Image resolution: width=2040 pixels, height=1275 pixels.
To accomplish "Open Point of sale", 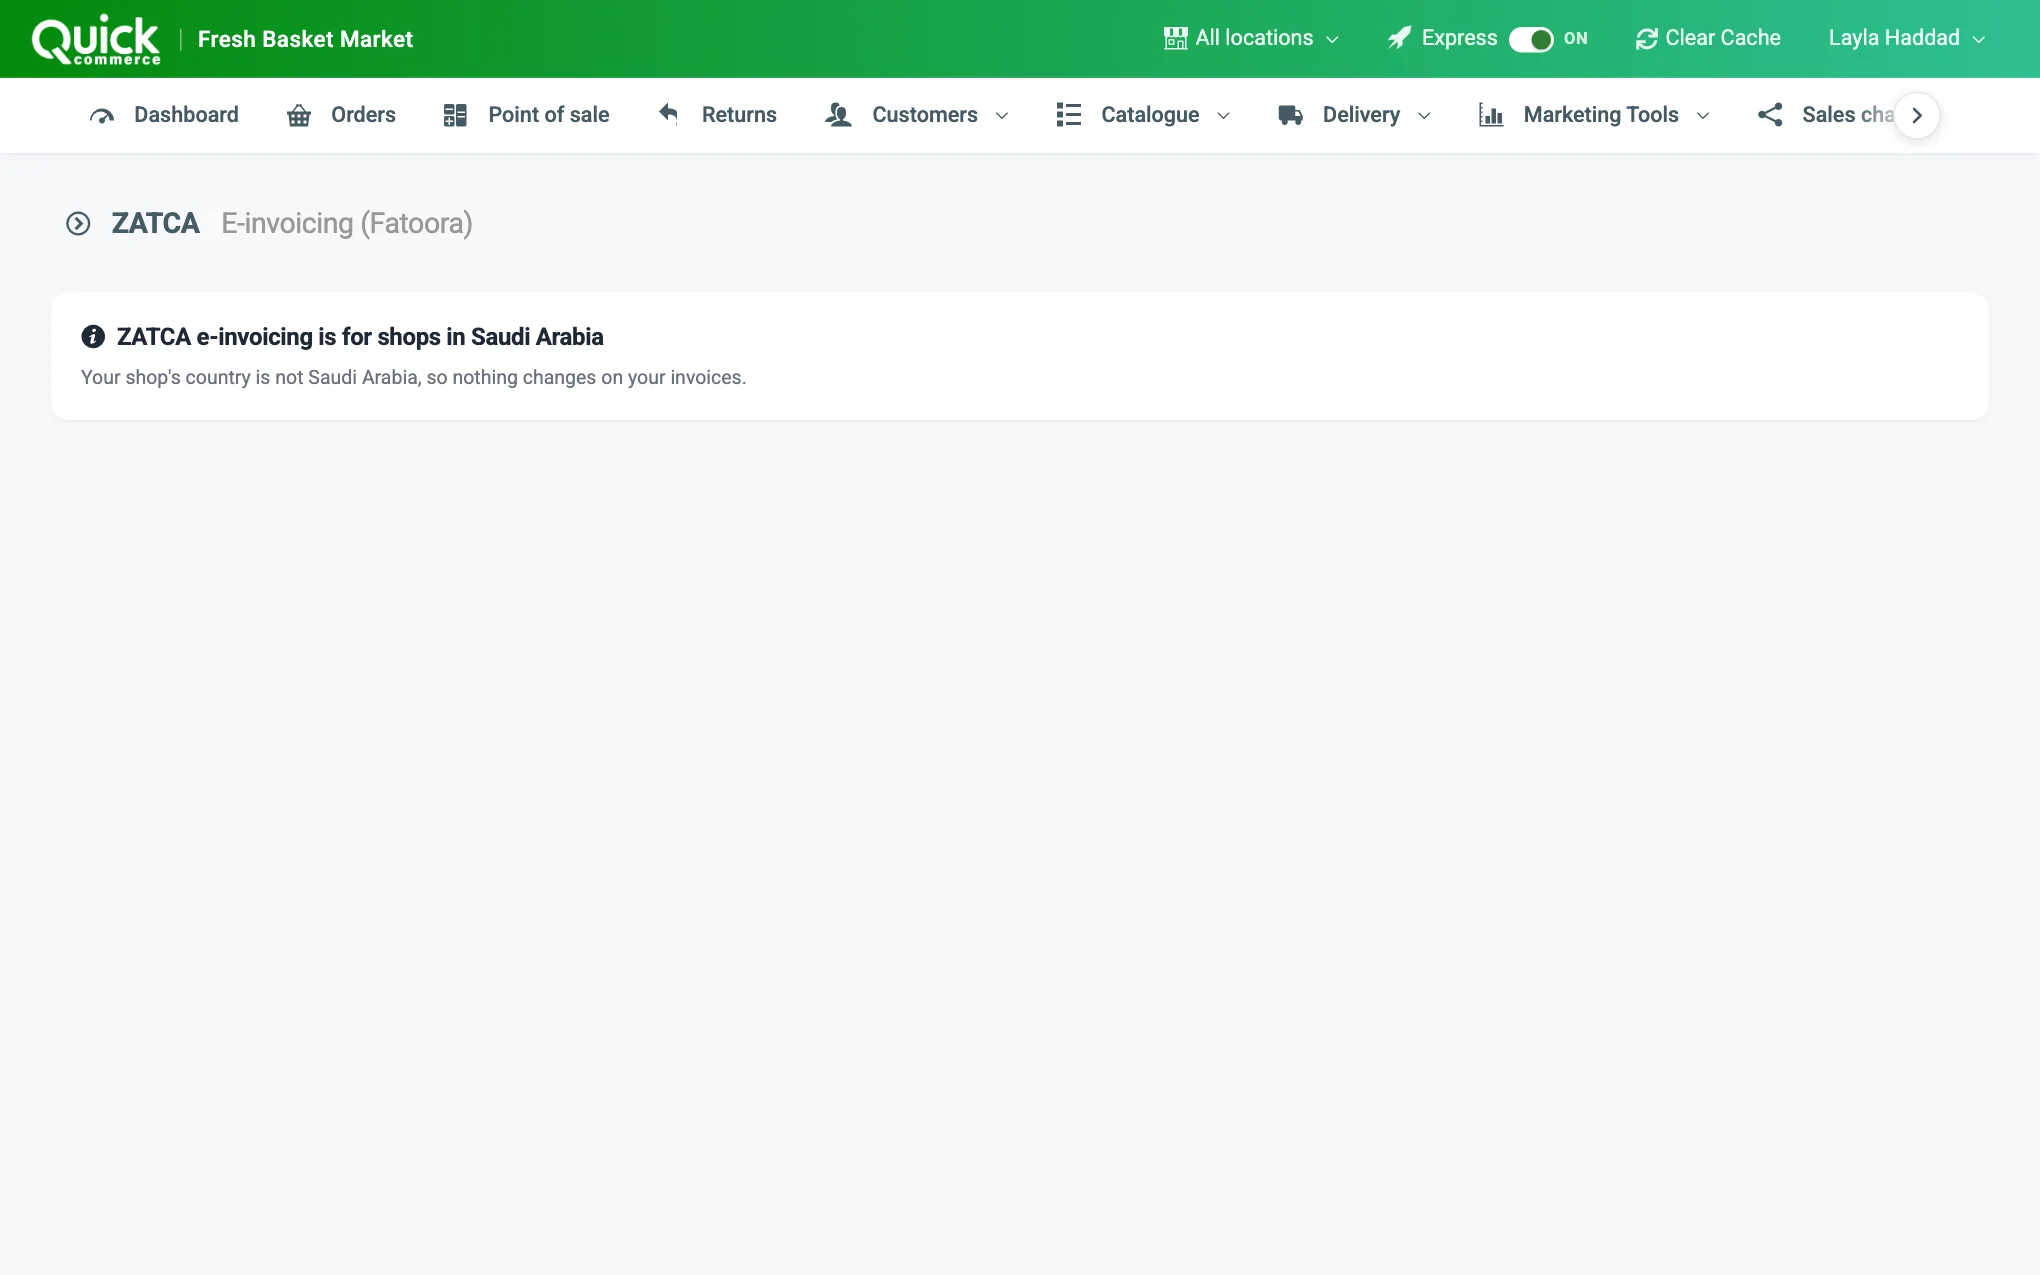I will [x=526, y=115].
